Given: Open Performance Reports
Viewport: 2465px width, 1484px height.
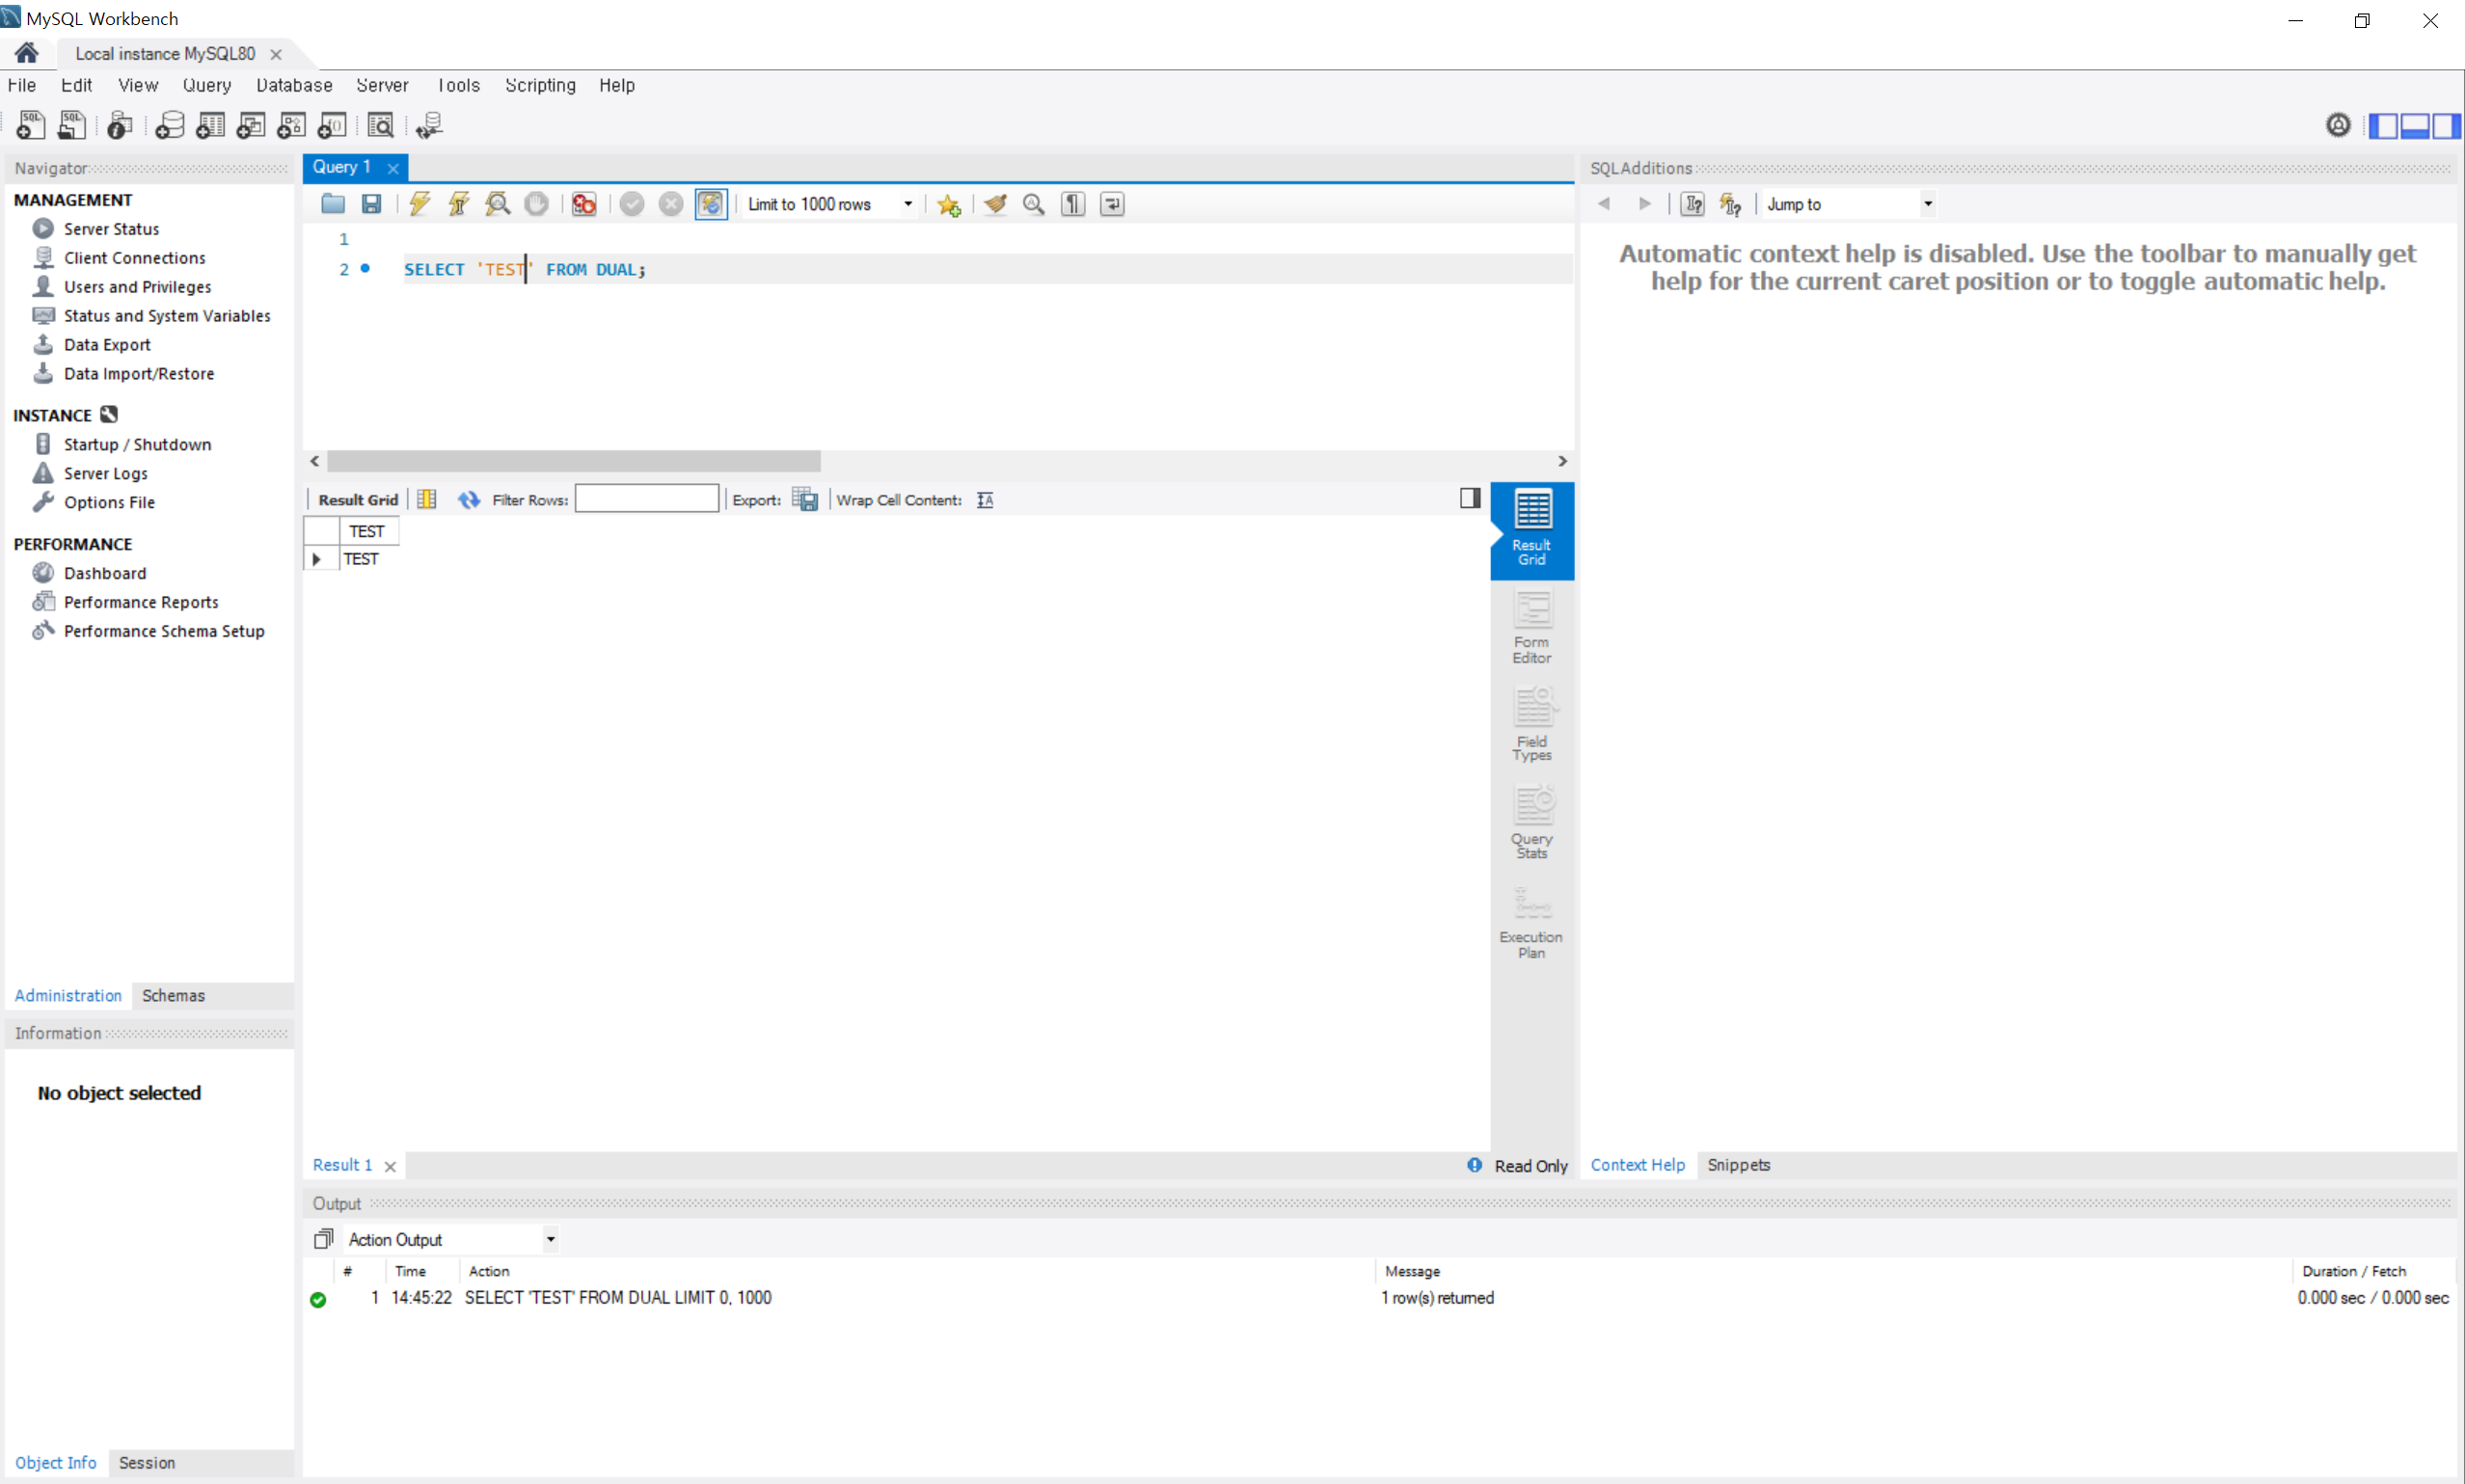Looking at the screenshot, I should point(141,602).
